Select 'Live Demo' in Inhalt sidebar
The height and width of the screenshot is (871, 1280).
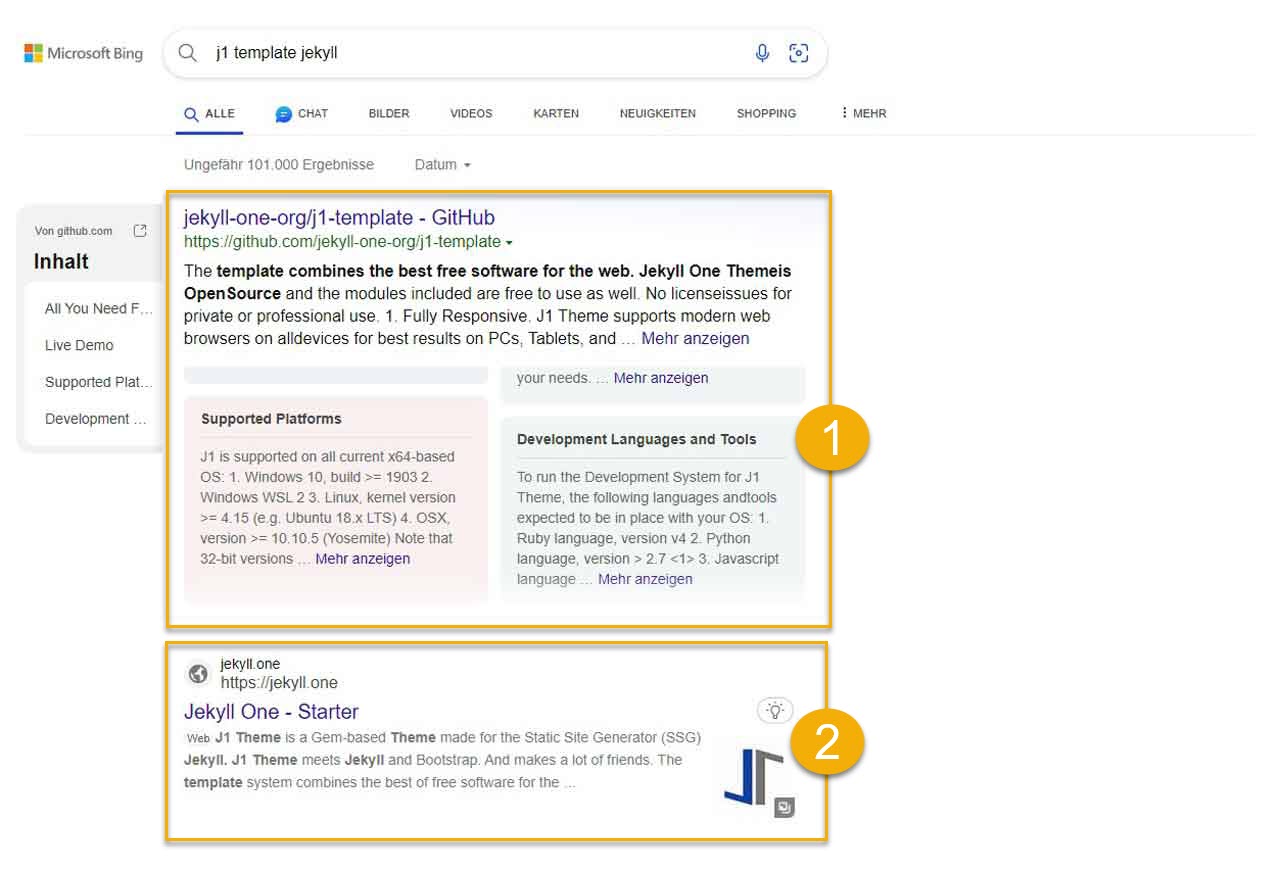point(79,345)
